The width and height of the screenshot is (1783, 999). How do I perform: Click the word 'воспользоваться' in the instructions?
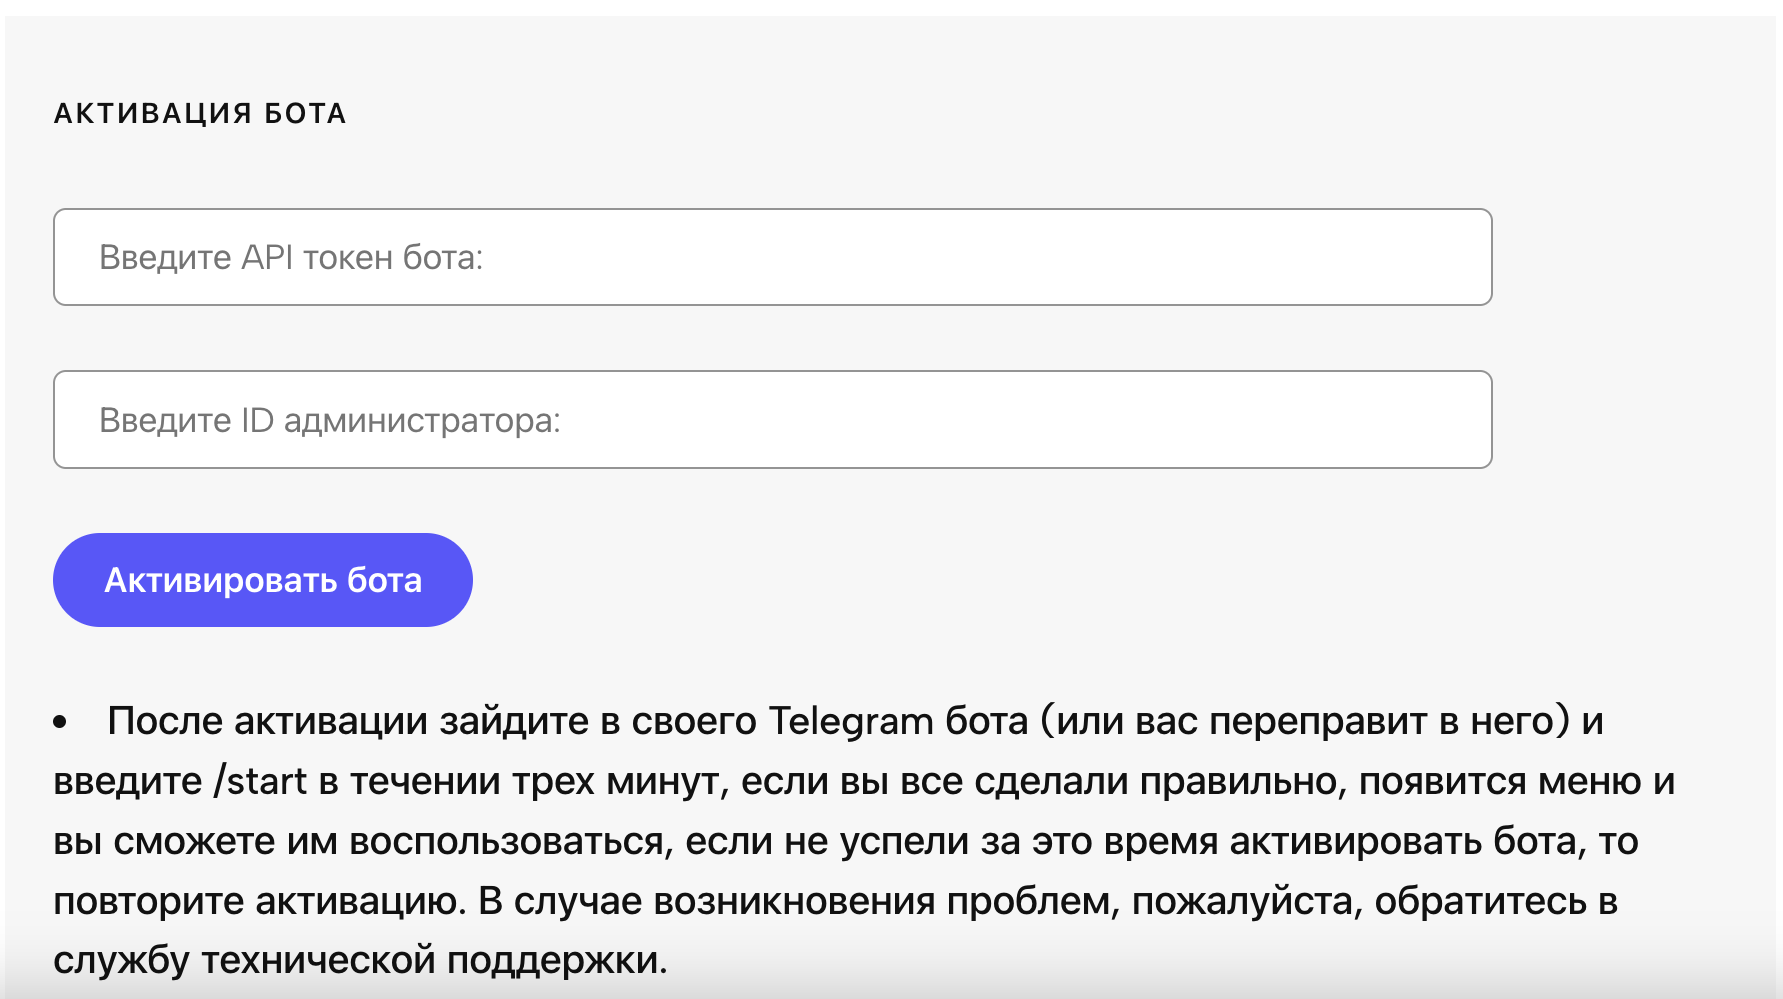click(x=506, y=841)
